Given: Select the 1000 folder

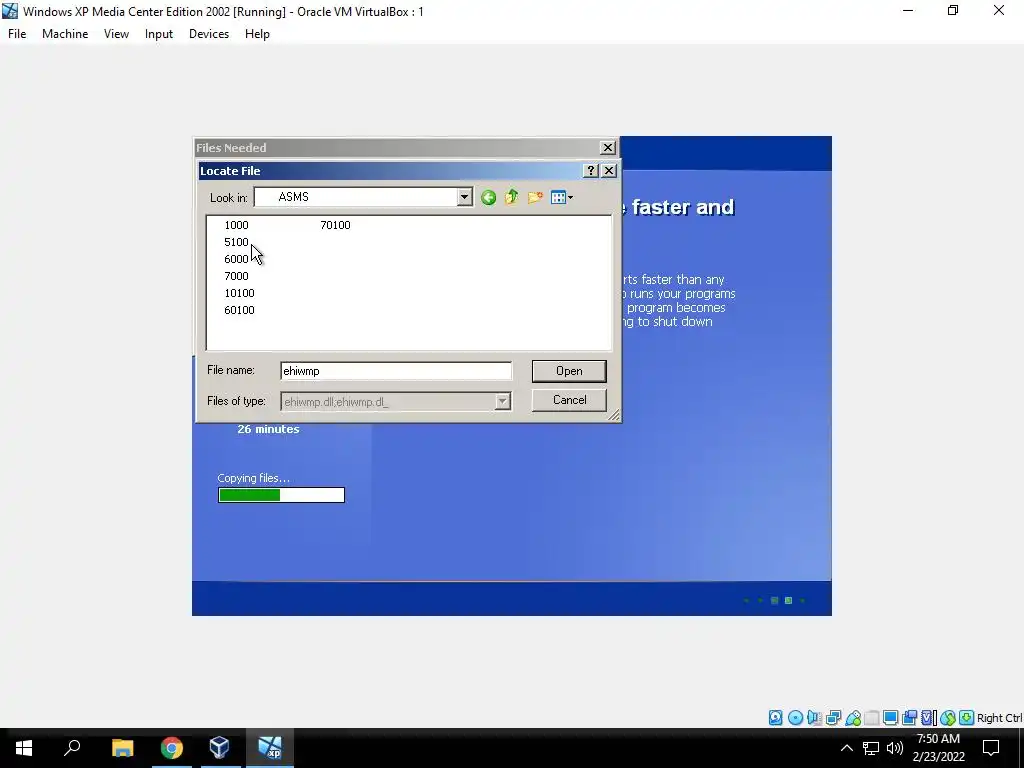Looking at the screenshot, I should tap(236, 225).
